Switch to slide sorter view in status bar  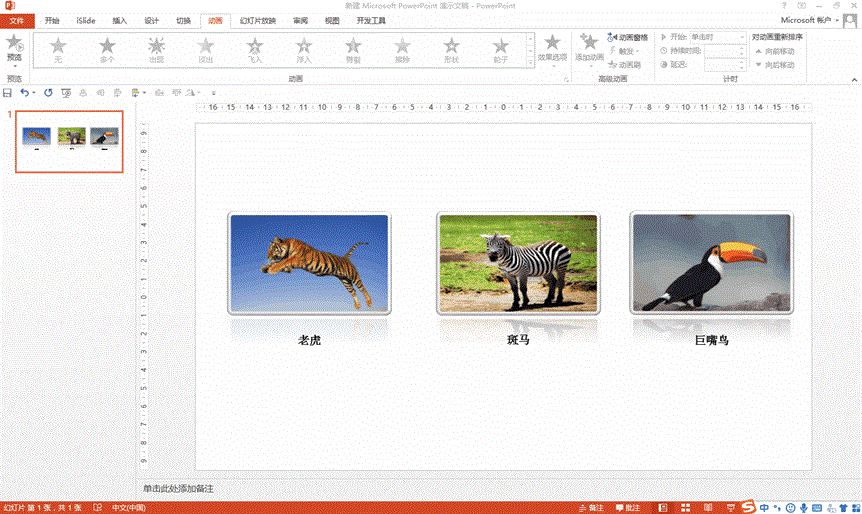(x=684, y=508)
